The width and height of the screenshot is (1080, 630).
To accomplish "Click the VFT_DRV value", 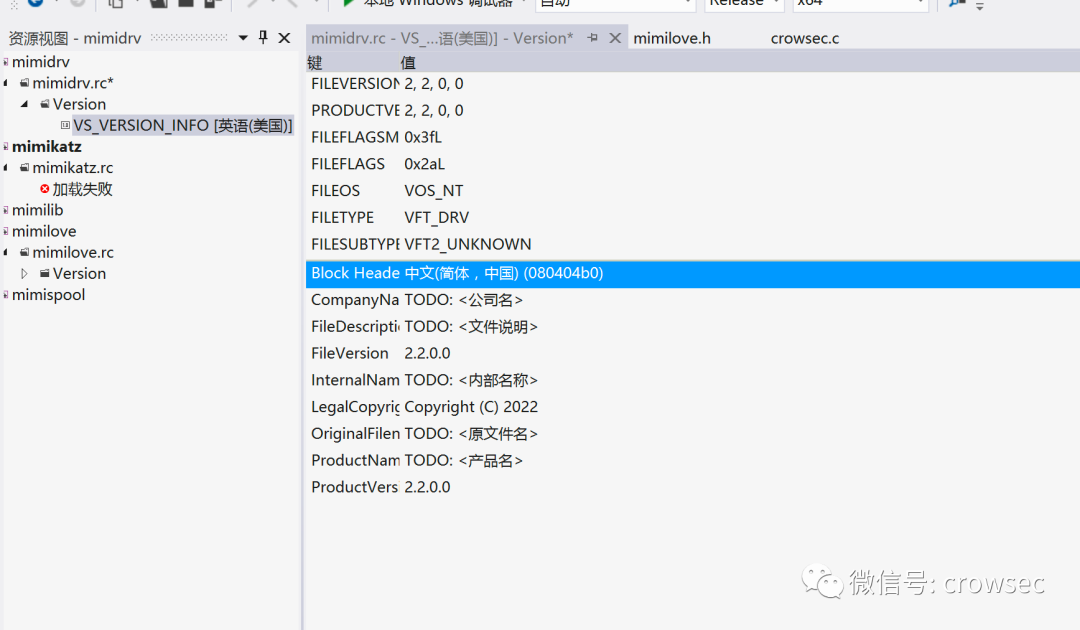I will click(437, 218).
